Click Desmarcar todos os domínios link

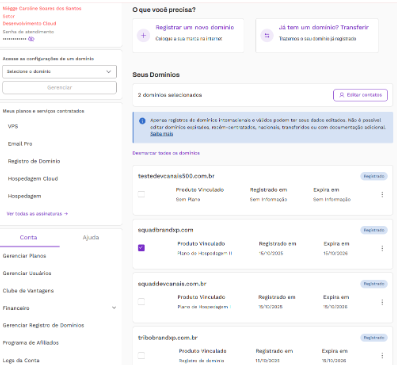click(x=166, y=153)
